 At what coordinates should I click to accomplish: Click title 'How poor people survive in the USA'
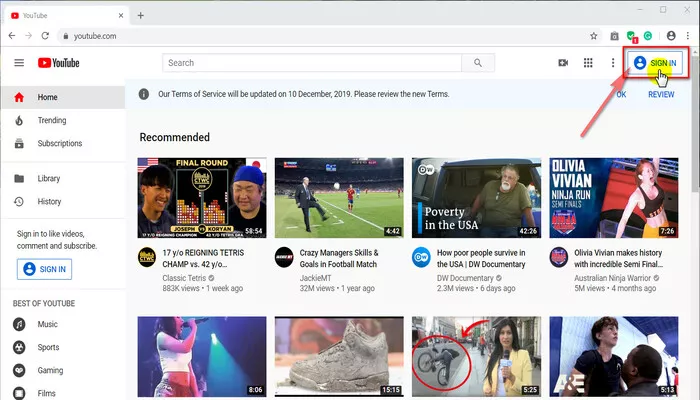tap(481, 258)
